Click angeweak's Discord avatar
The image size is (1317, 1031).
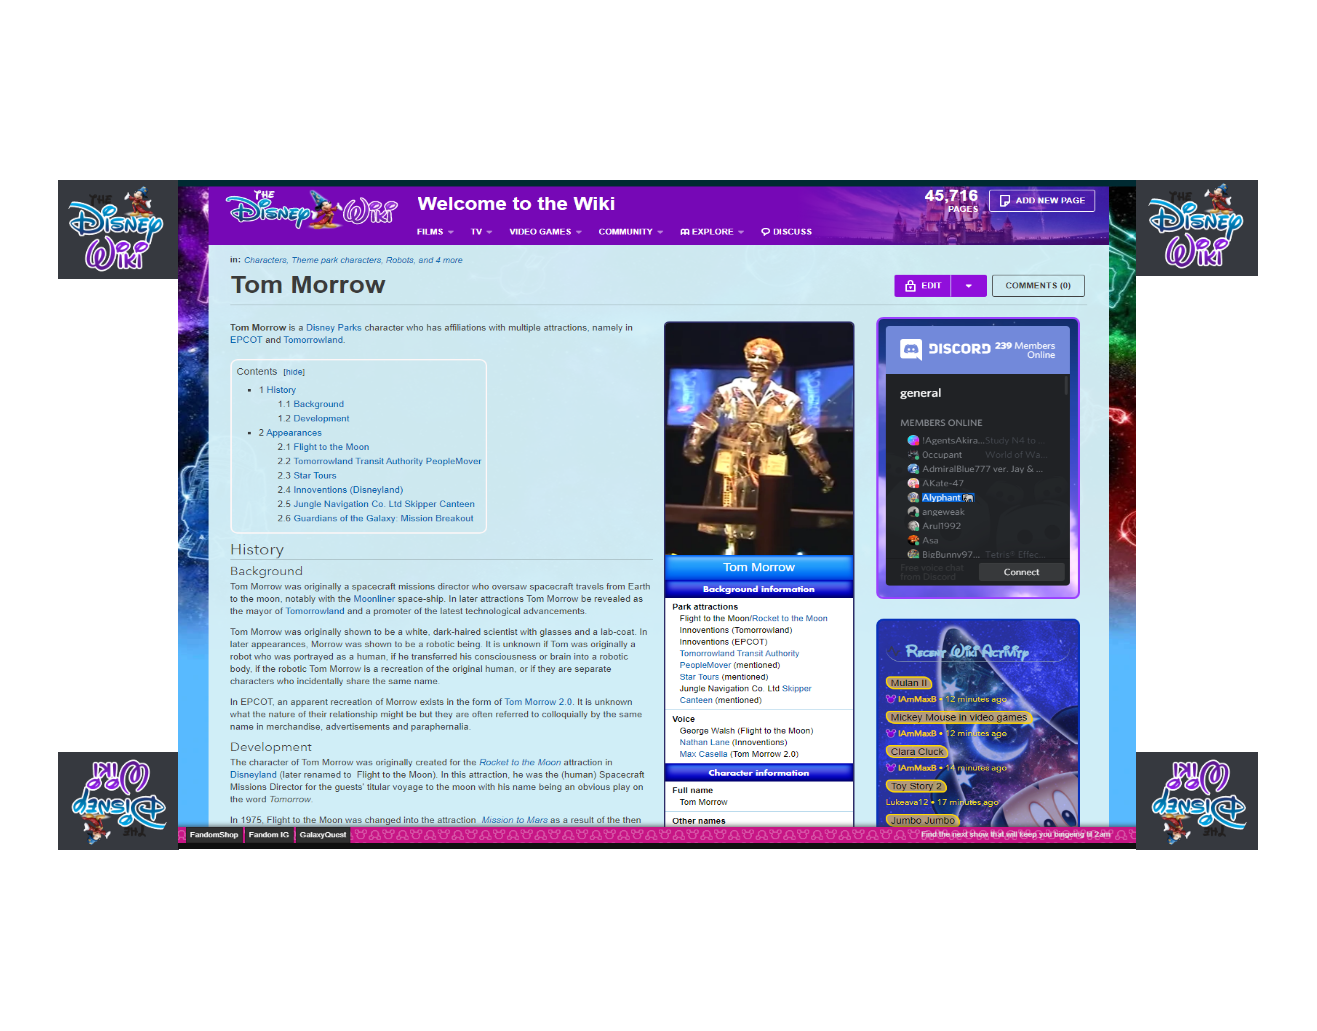913,512
